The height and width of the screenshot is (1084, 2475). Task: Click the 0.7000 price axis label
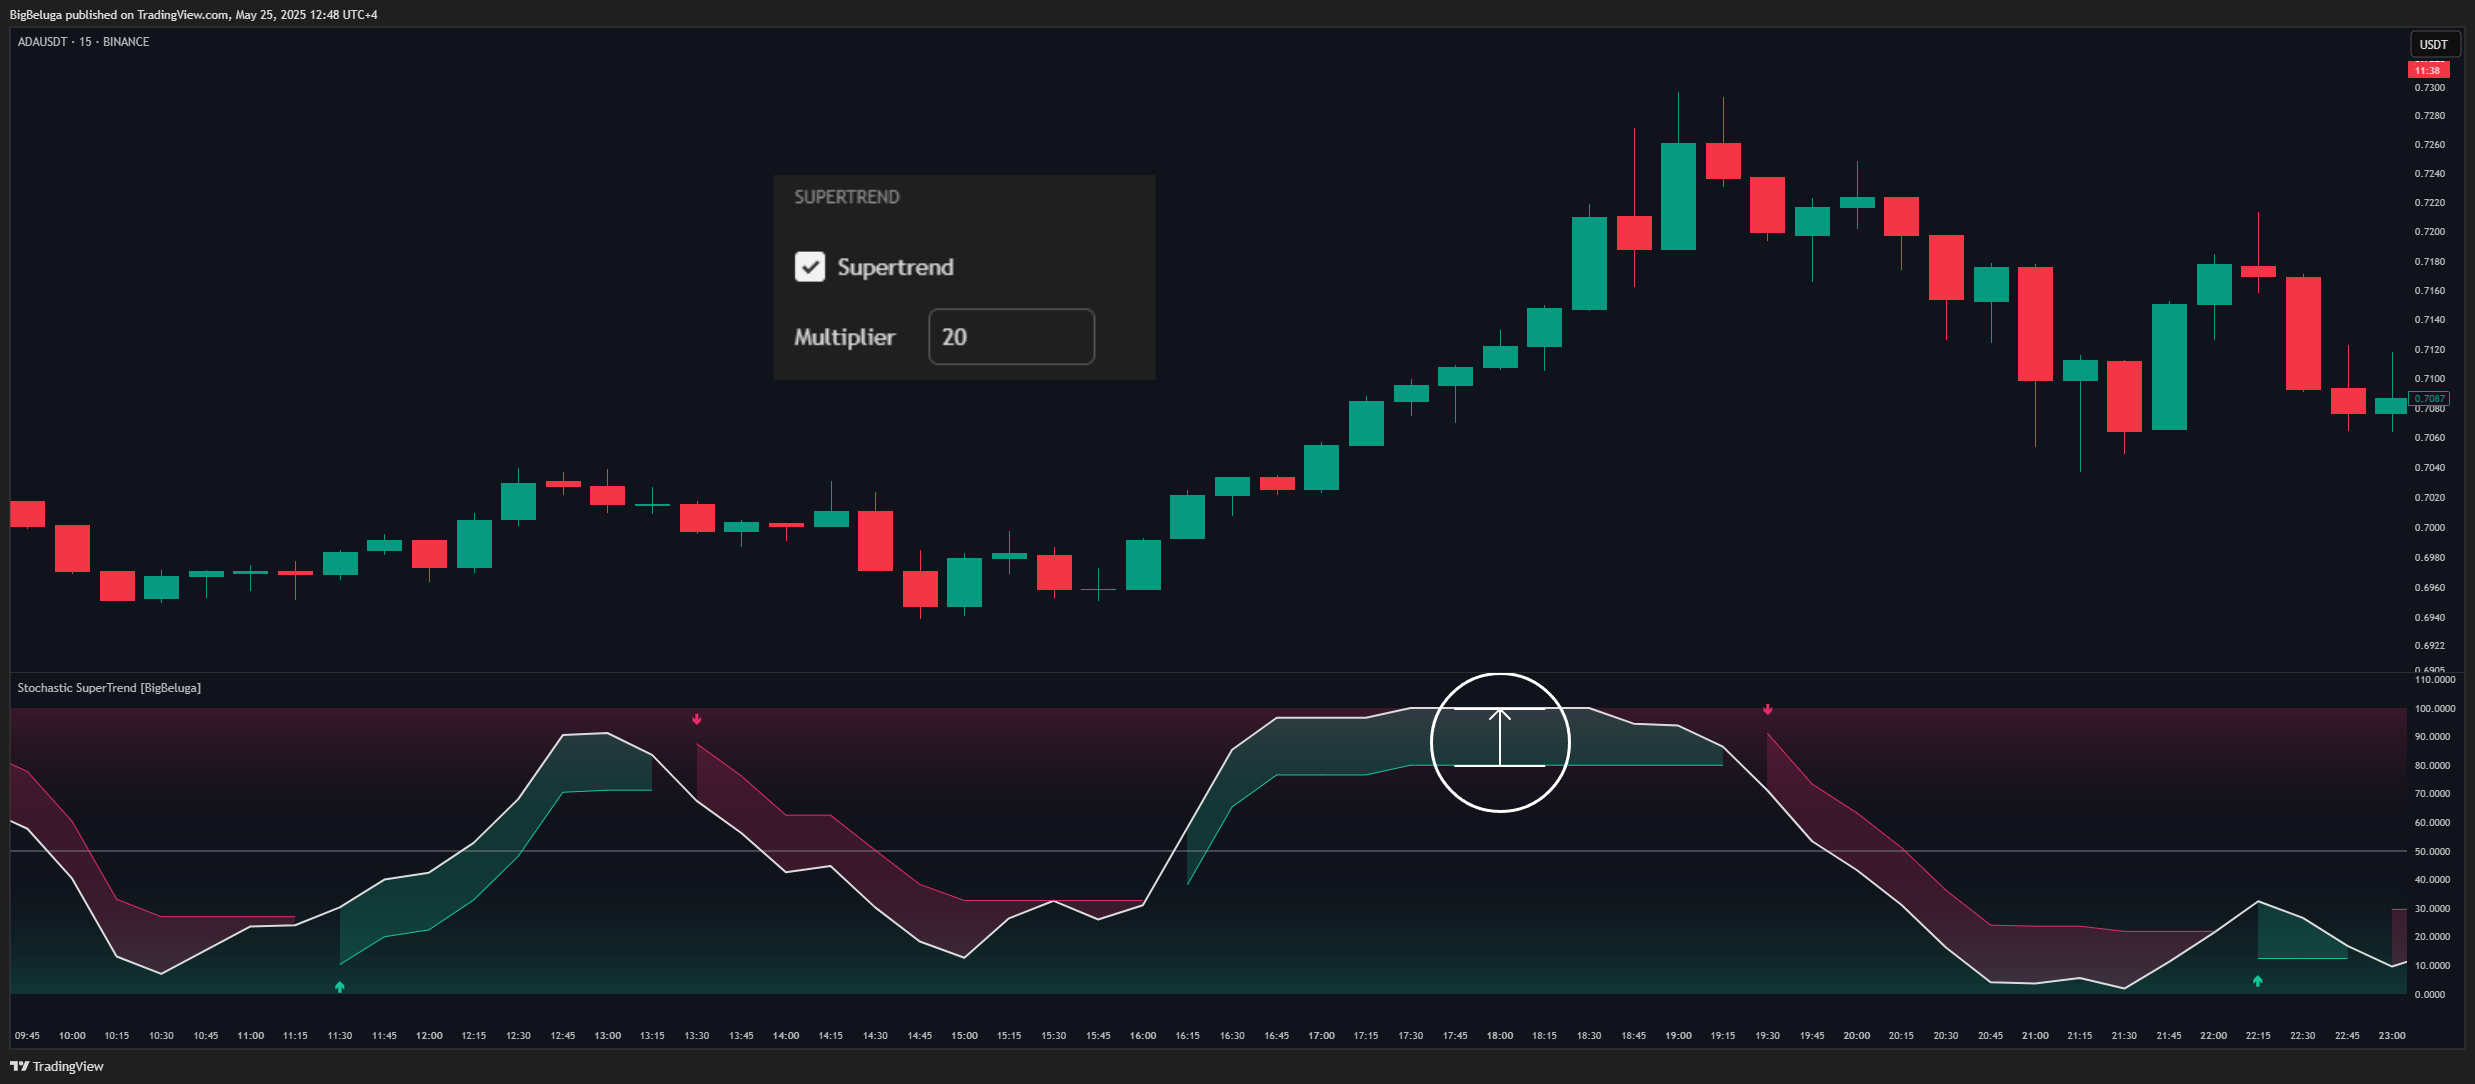[x=2429, y=528]
